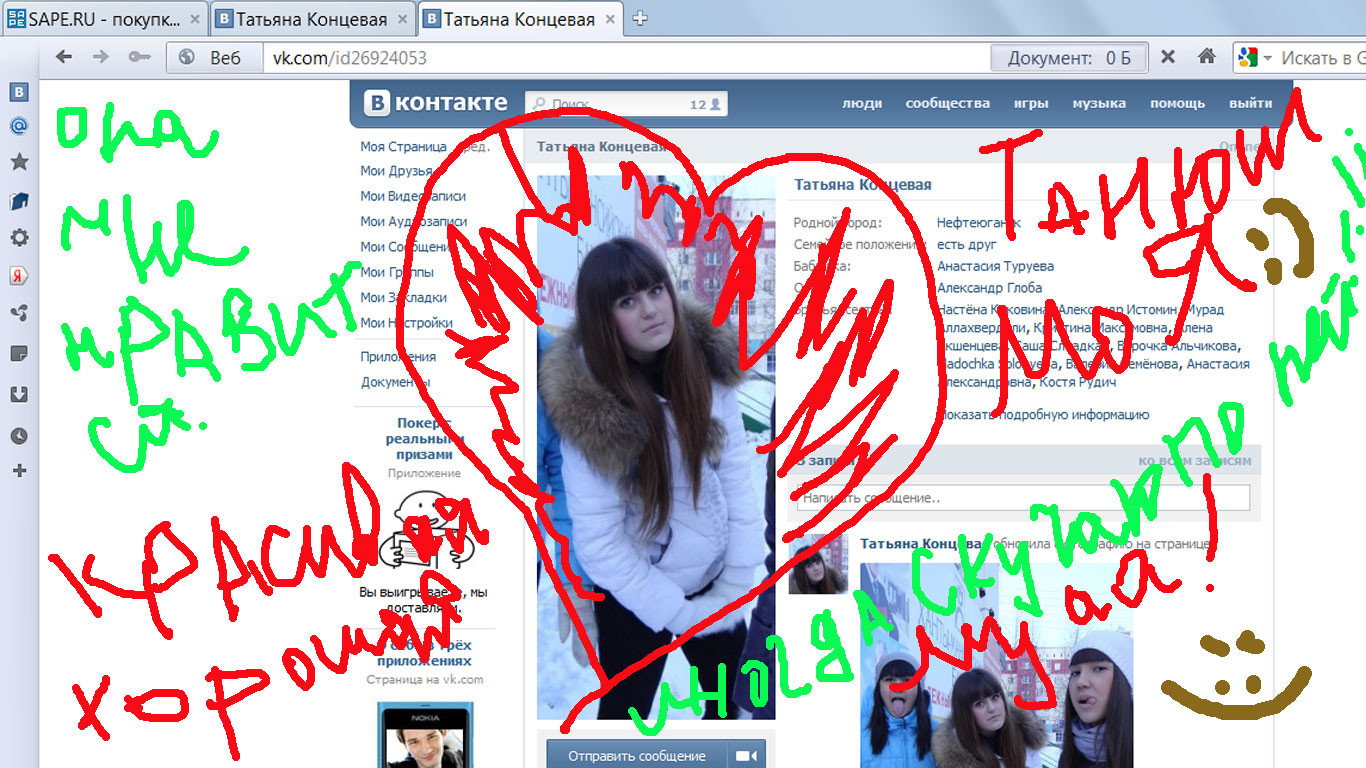Open the small avatar beside the wall post
1366x768 pixels.
[818, 564]
